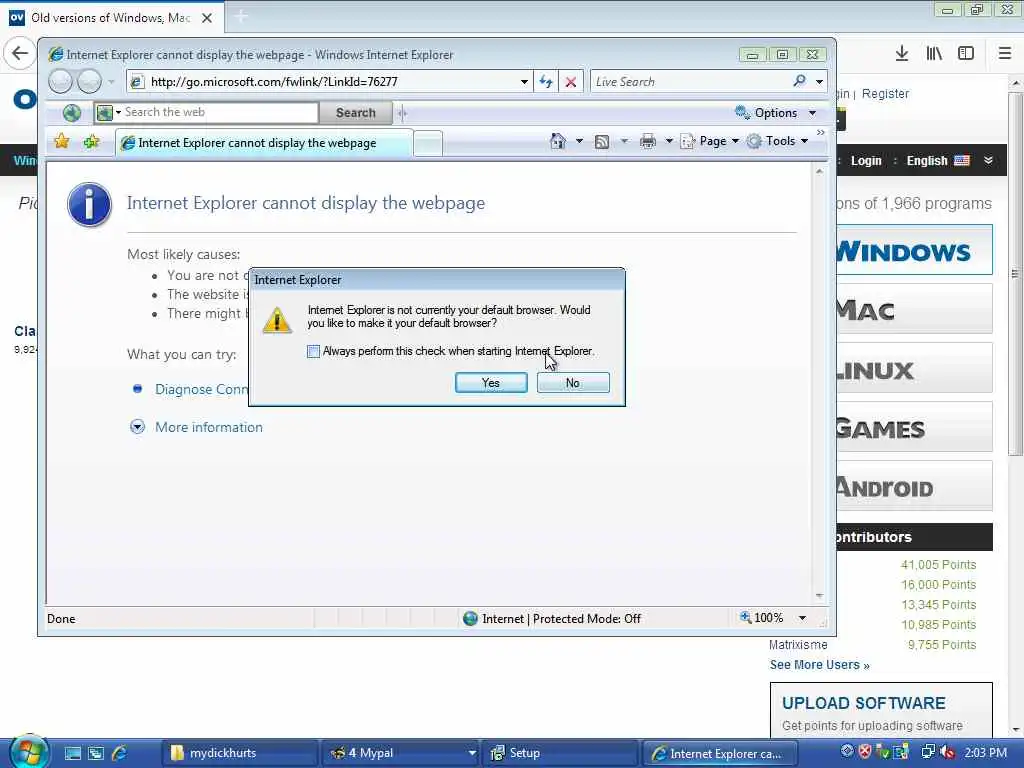
Task: Click the Windows Start orb
Action: pos(27,752)
